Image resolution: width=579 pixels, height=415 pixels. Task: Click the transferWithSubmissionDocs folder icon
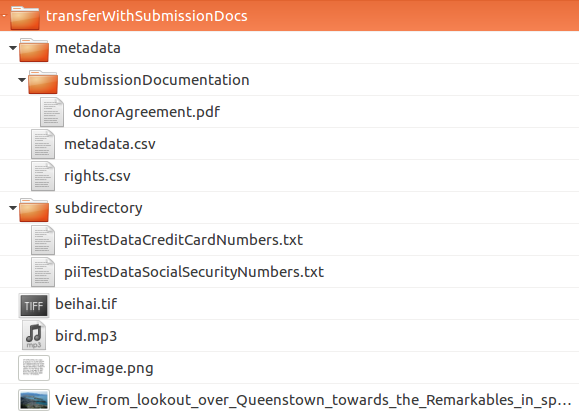pyautogui.click(x=25, y=17)
